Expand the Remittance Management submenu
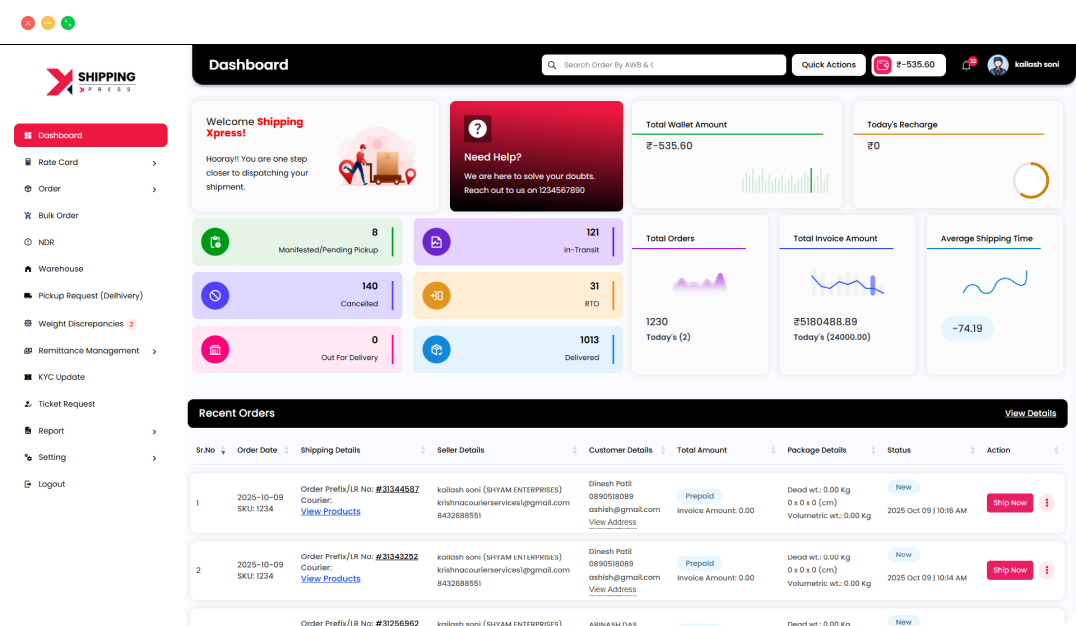This screenshot has height=626, width=1076. point(154,351)
